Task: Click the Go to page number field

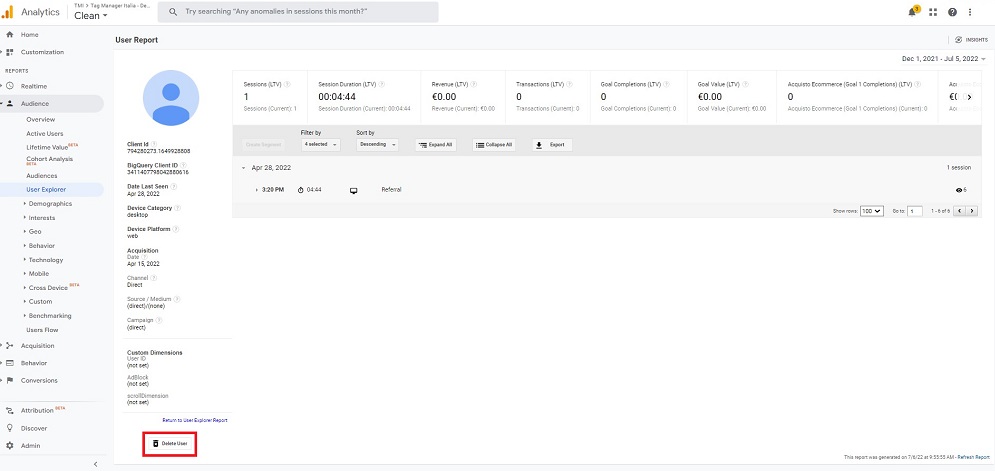Action: (x=914, y=211)
